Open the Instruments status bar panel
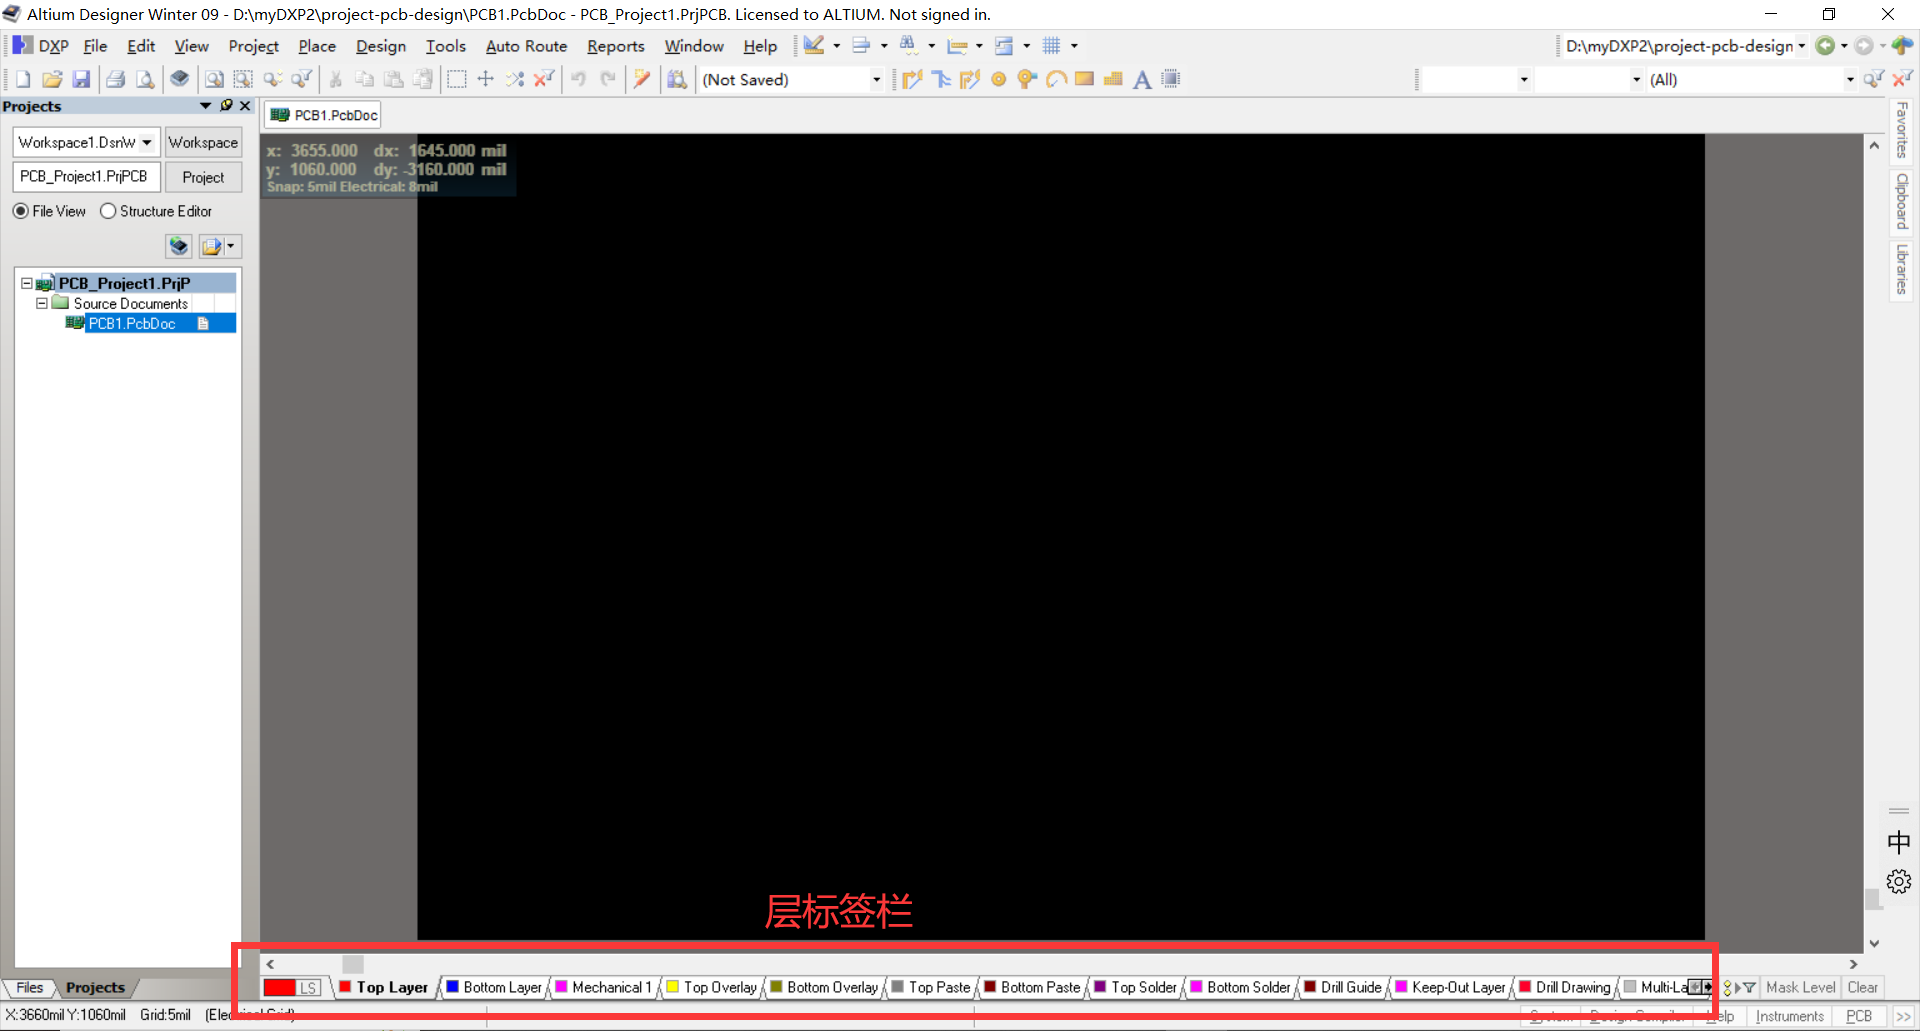 (x=1790, y=1016)
